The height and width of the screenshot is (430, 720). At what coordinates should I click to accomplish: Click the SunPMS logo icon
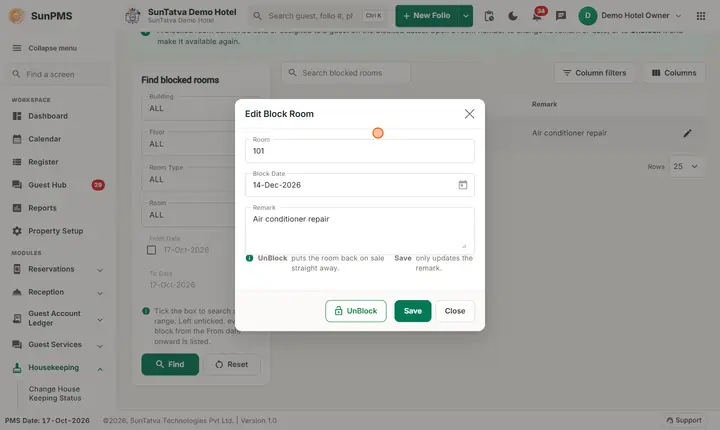pos(17,16)
